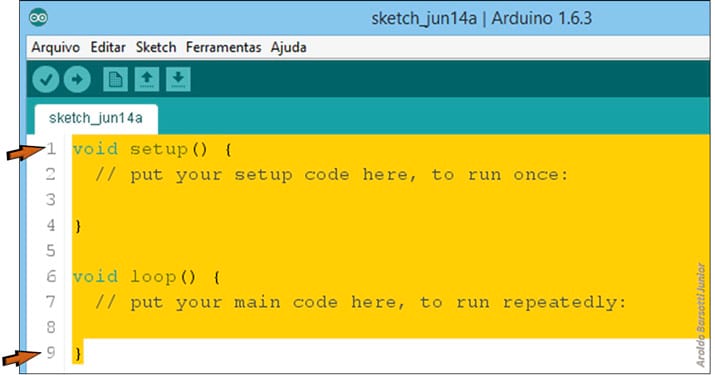Click the 'void loop() {' code line
The image size is (715, 375).
click(146, 277)
